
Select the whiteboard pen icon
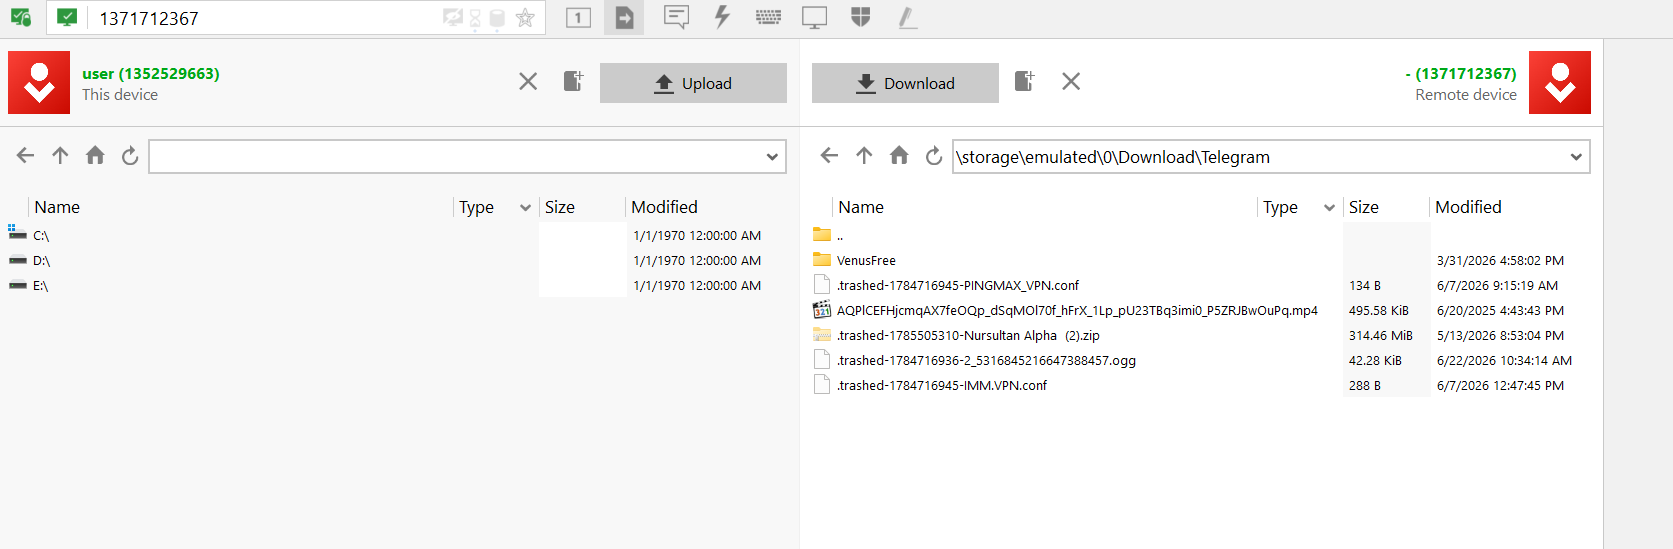[907, 17]
